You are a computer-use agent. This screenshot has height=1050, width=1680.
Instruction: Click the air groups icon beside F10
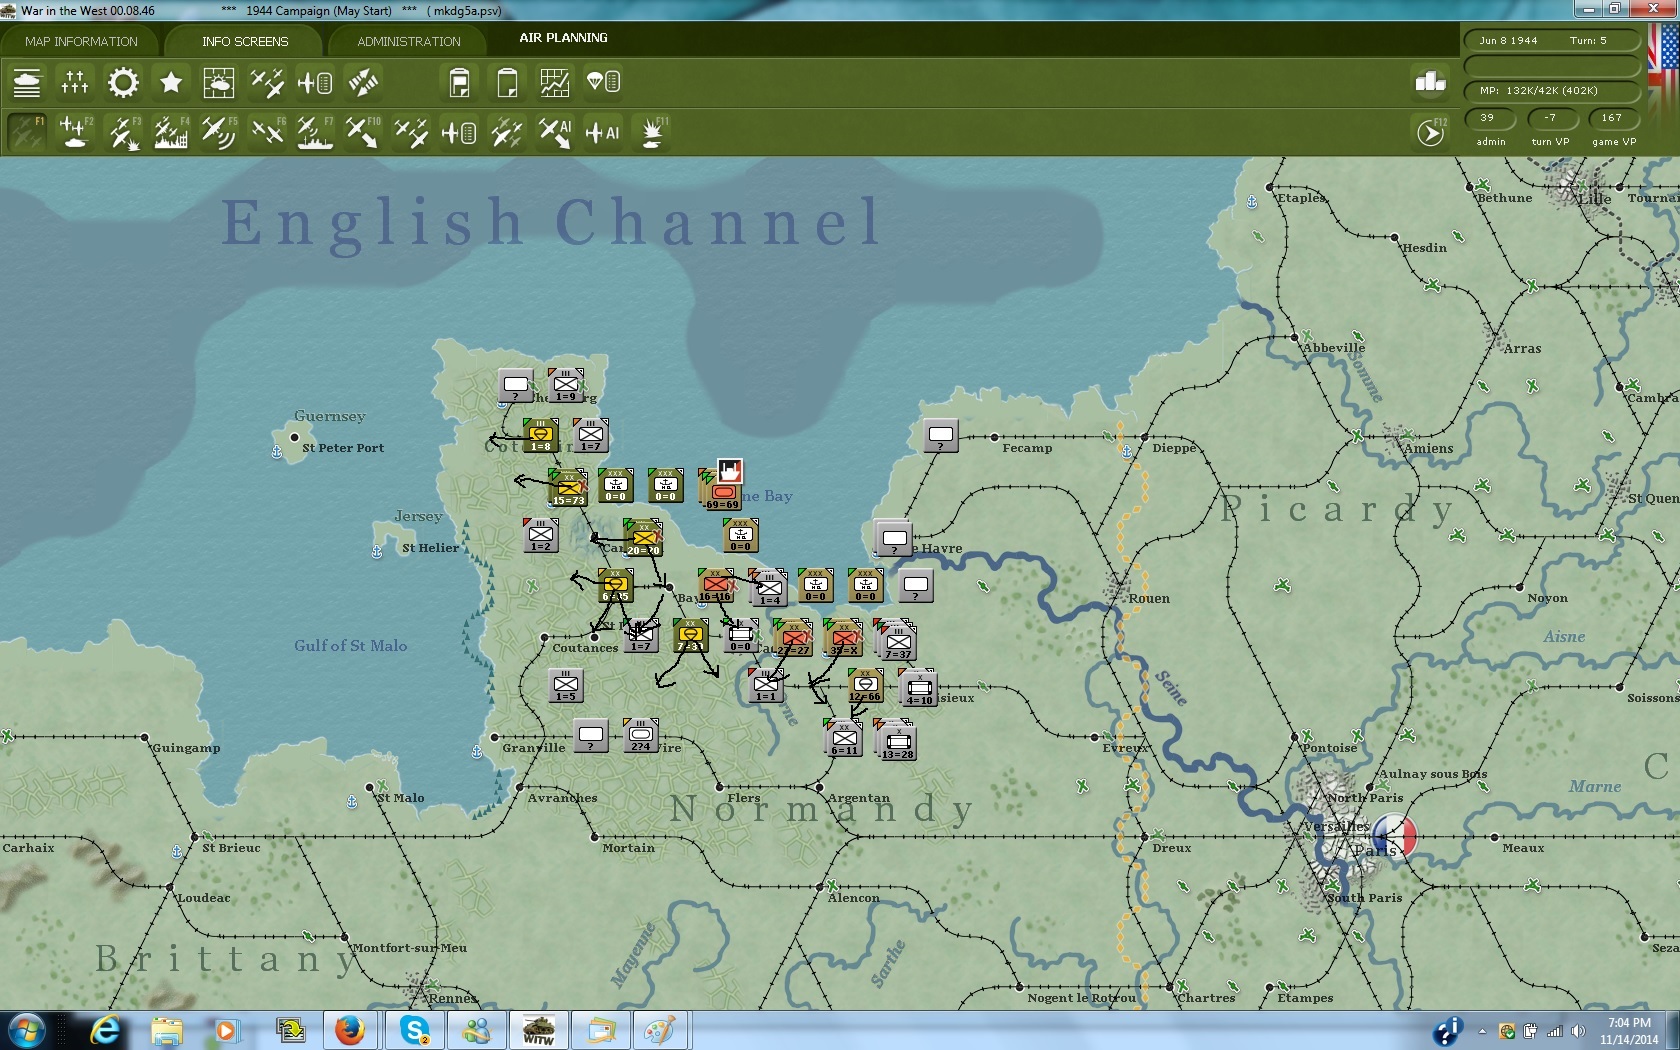pos(411,132)
